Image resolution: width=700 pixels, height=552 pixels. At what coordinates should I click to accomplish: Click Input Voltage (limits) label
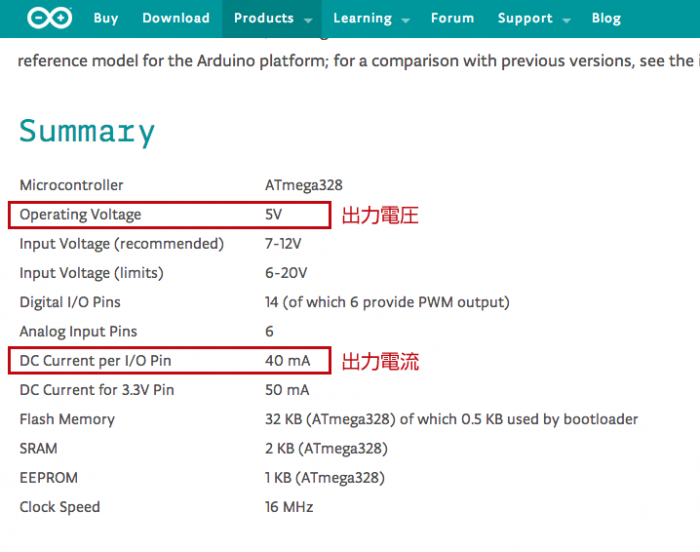[x=92, y=273]
